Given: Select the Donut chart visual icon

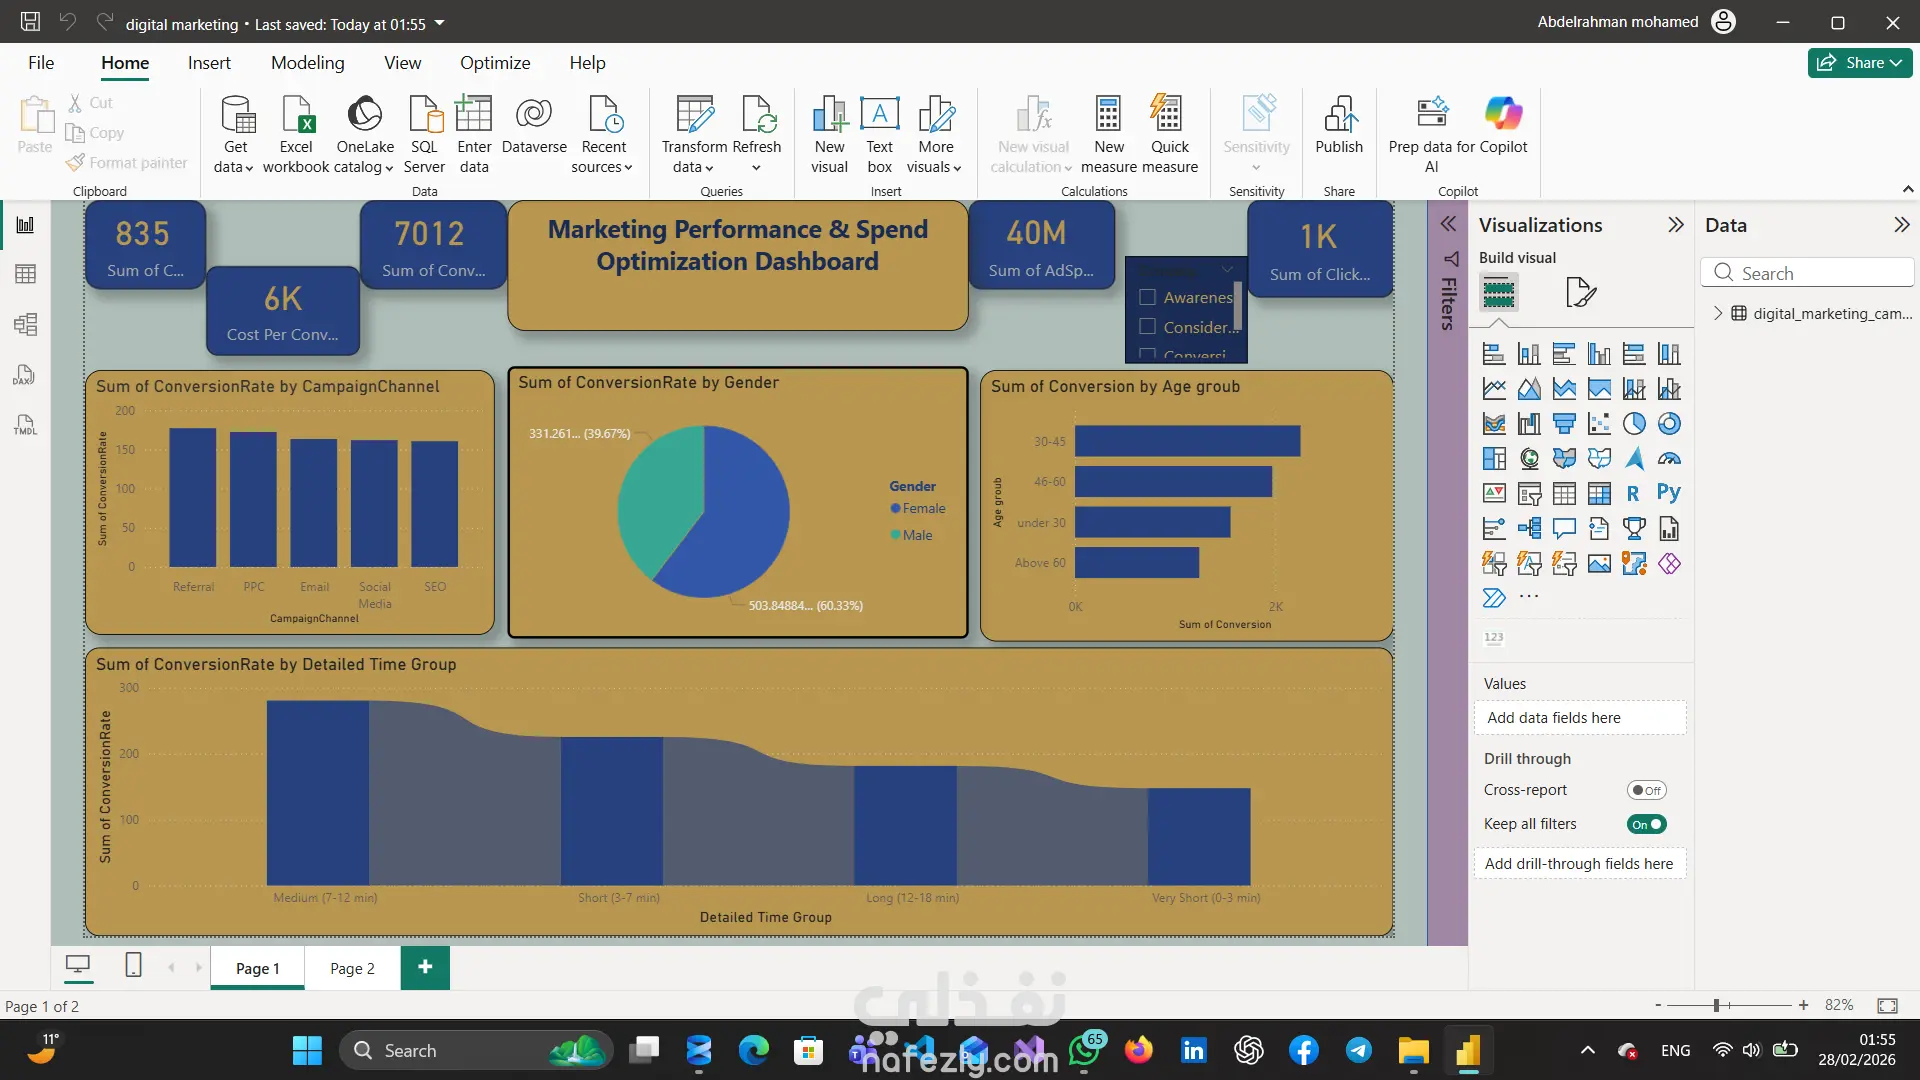Looking at the screenshot, I should click(1669, 424).
